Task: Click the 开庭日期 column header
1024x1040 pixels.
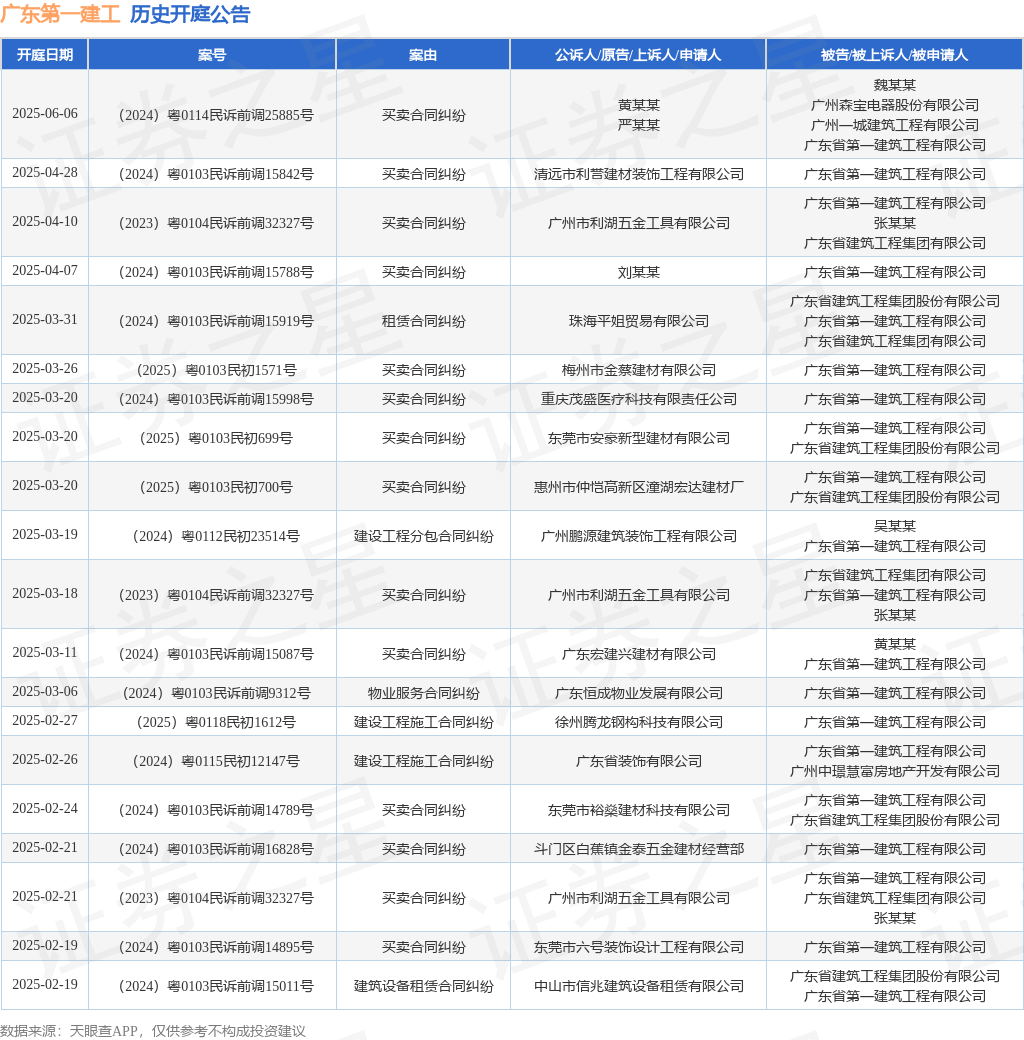Action: pos(44,54)
